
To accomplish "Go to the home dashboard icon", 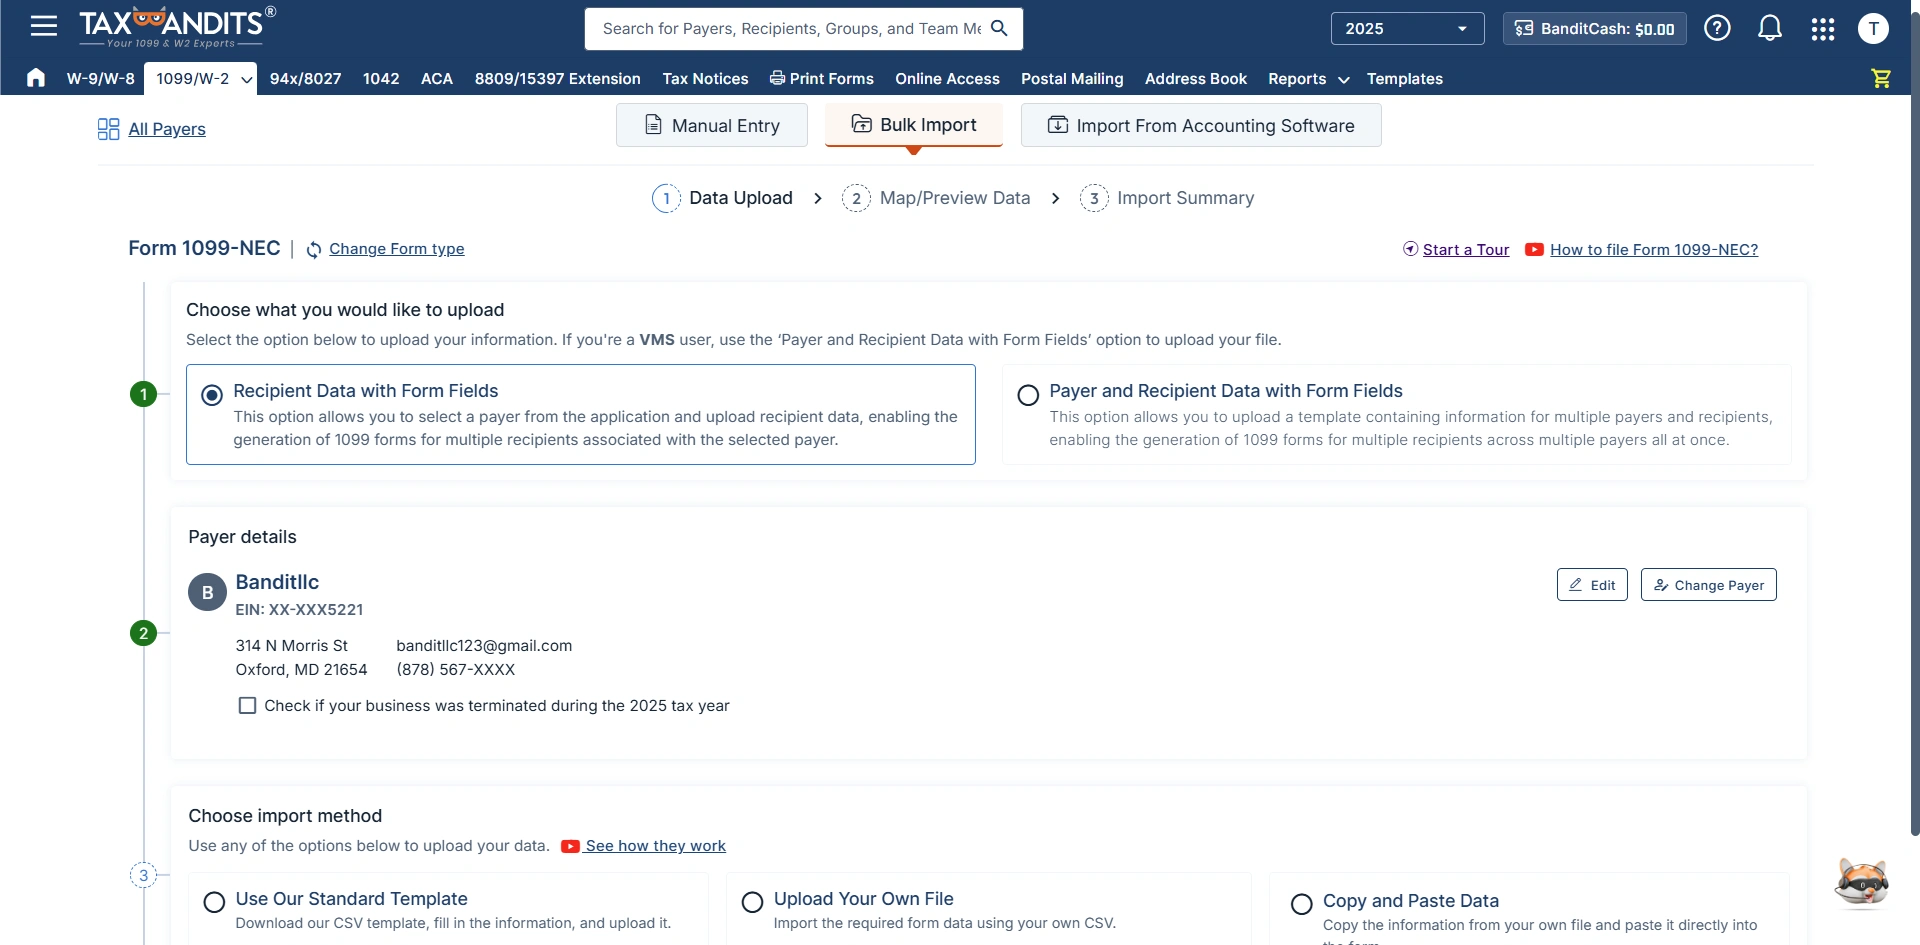I will (36, 78).
